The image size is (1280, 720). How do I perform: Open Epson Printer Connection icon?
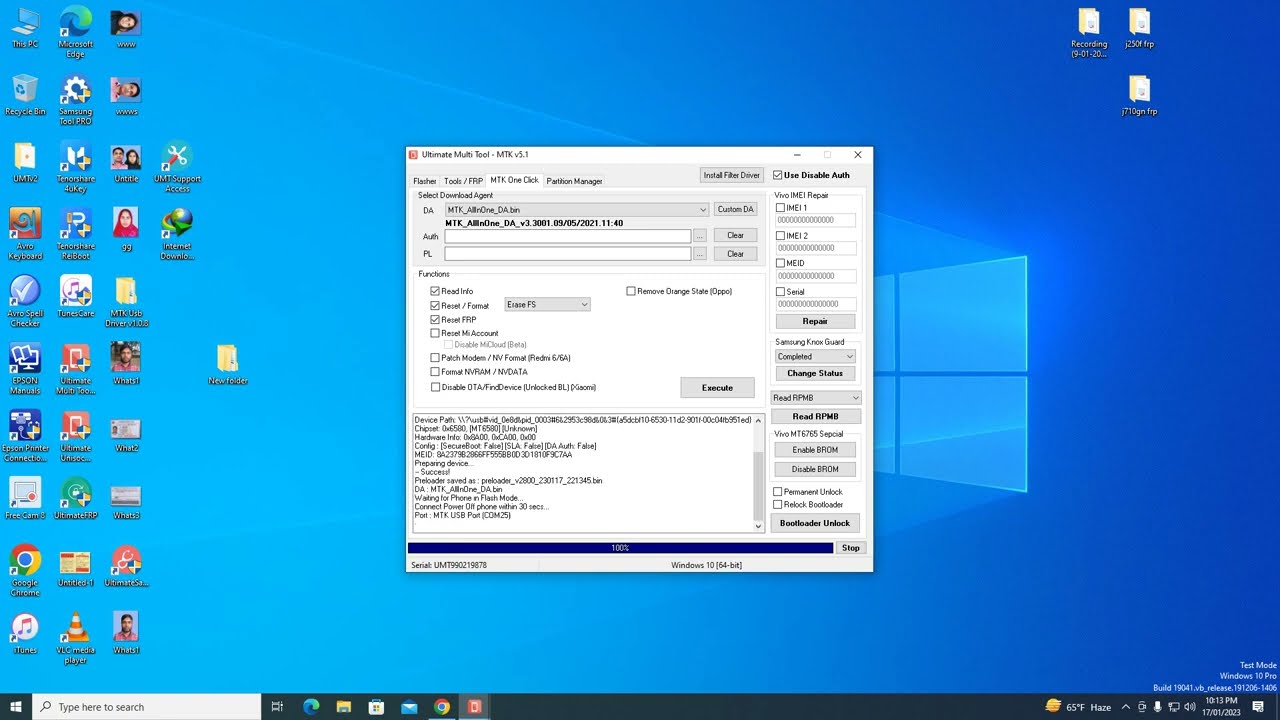pos(25,436)
